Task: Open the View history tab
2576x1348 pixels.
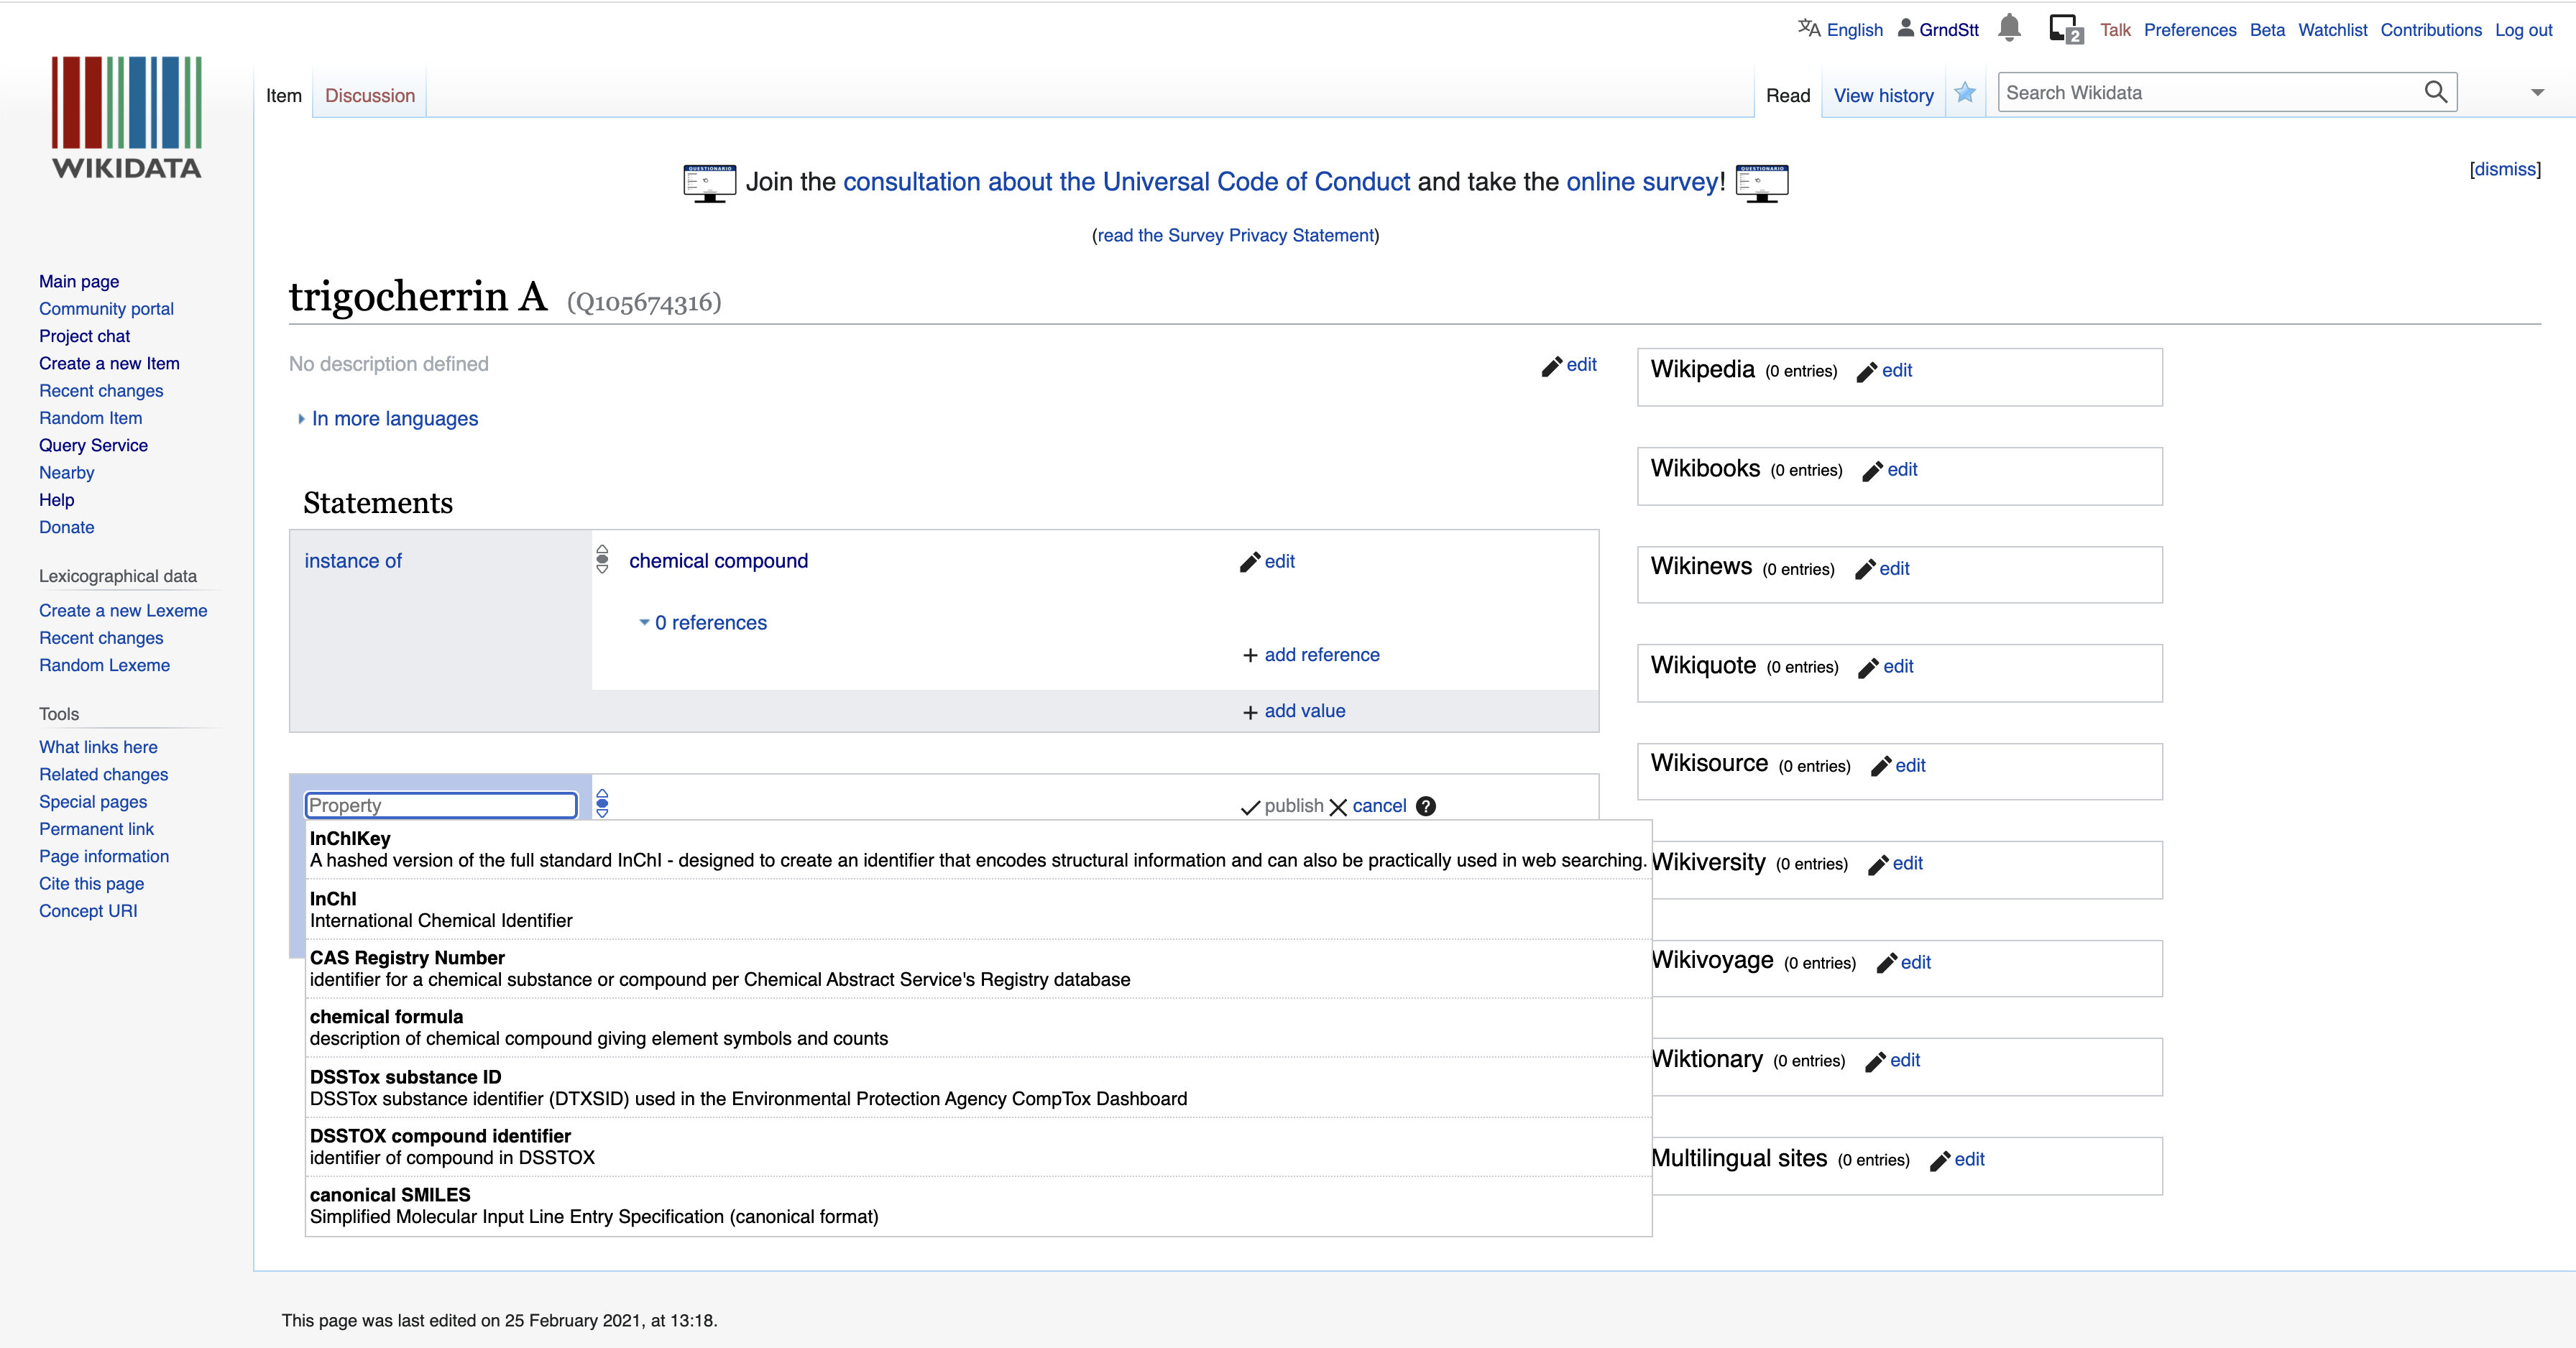Action: pyautogui.click(x=1884, y=96)
